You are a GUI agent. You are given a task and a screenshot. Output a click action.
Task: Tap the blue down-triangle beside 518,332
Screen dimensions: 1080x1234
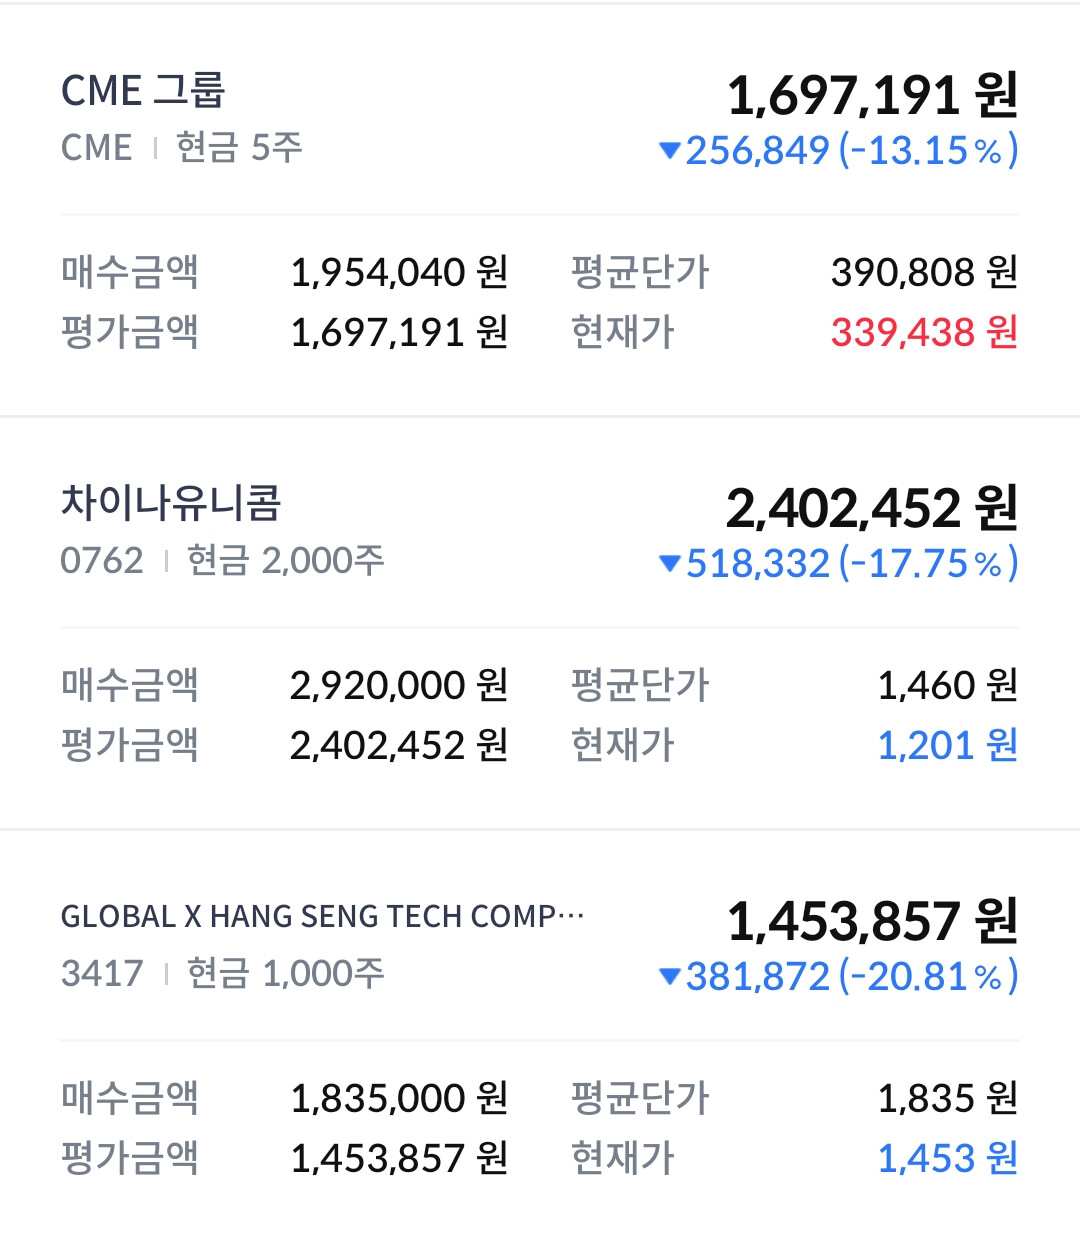click(670, 564)
